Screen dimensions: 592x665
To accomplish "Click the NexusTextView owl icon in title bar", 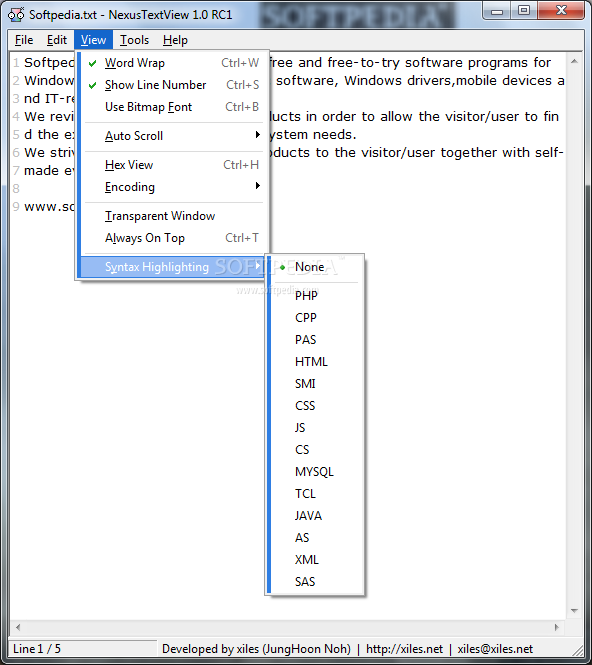I will pyautogui.click(x=16, y=15).
